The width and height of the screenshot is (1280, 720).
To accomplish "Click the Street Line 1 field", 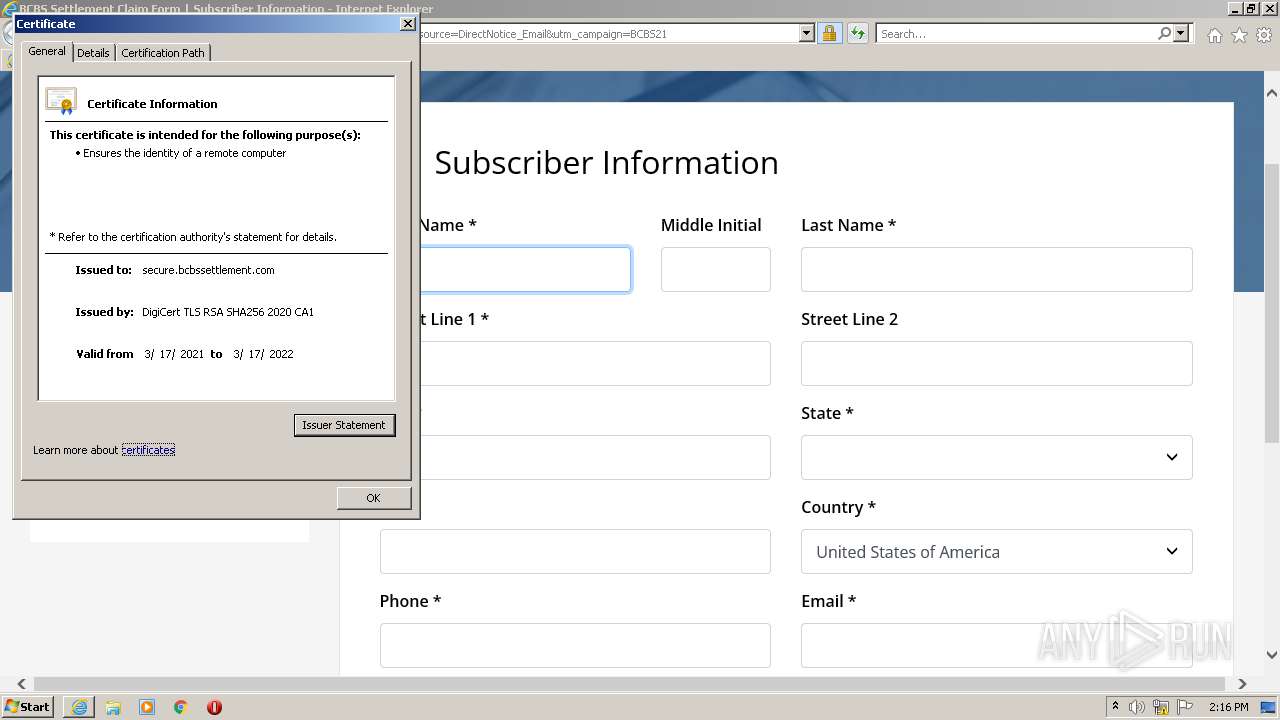I will 595,363.
